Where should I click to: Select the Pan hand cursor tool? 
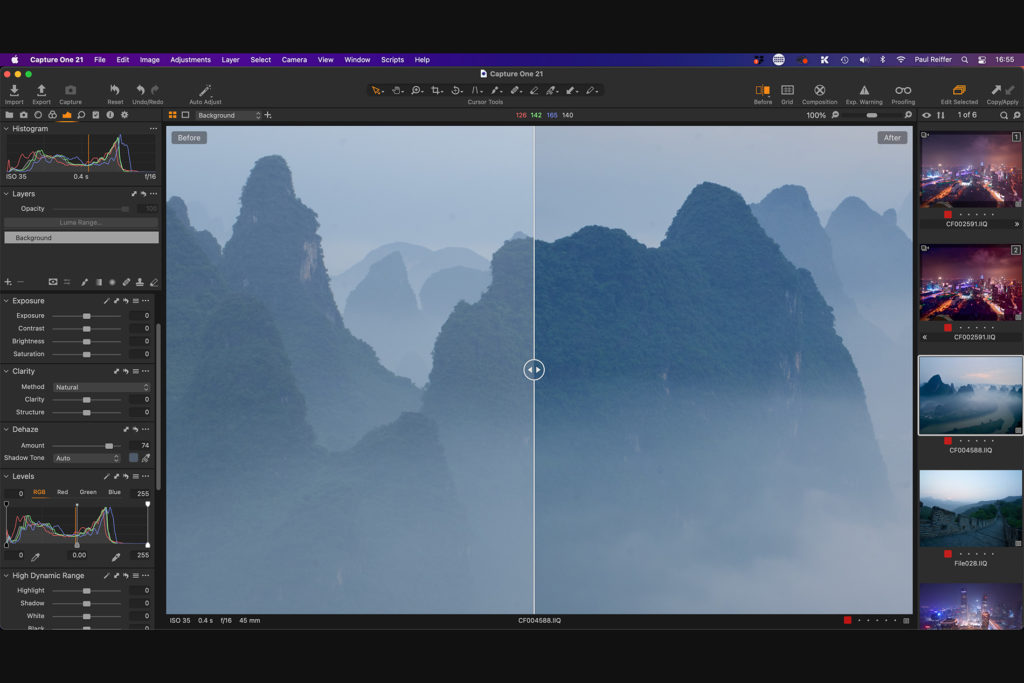pos(396,90)
